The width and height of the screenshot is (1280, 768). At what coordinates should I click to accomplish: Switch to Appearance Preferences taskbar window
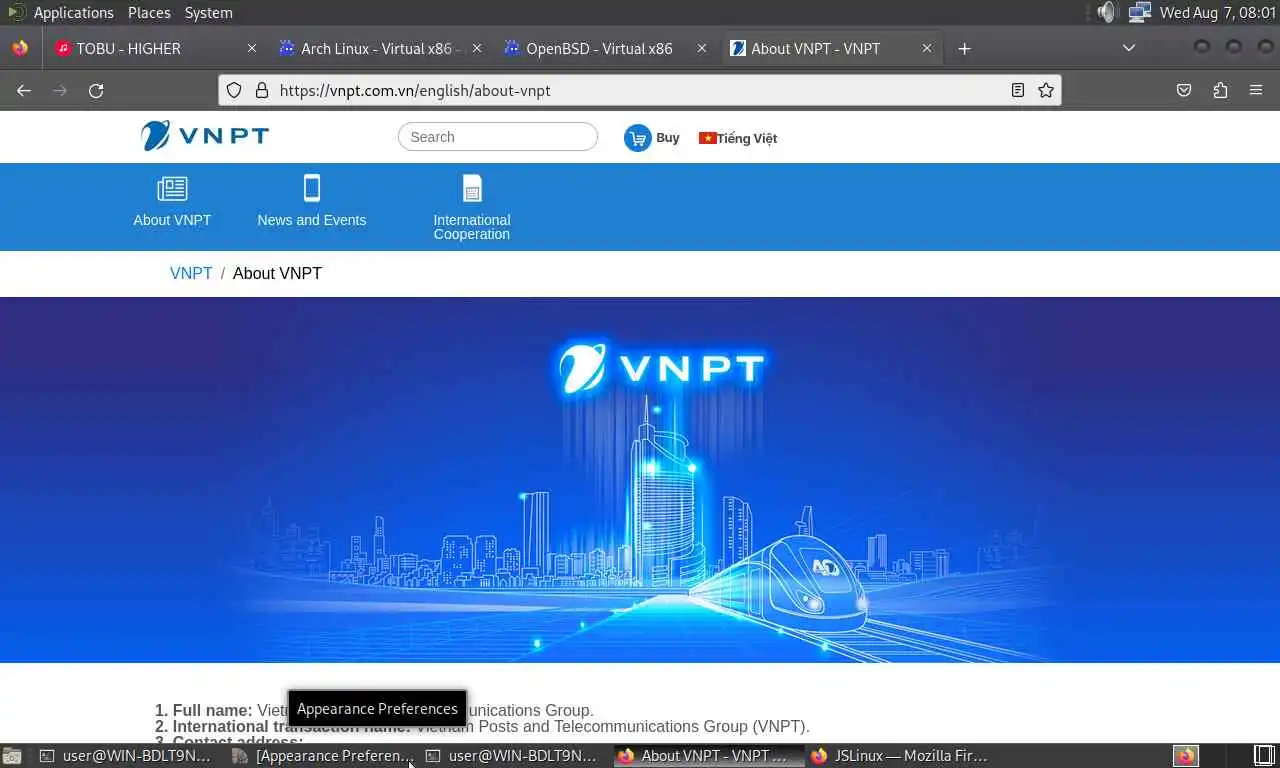coord(322,756)
